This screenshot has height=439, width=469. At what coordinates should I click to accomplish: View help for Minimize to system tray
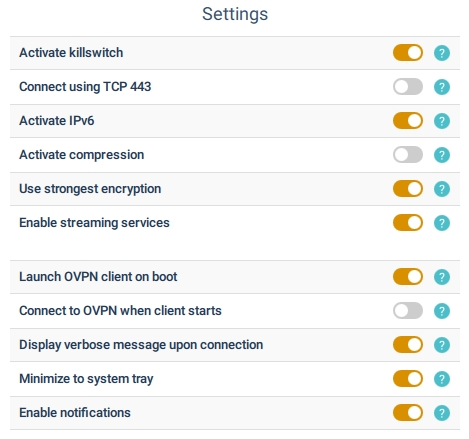442,379
